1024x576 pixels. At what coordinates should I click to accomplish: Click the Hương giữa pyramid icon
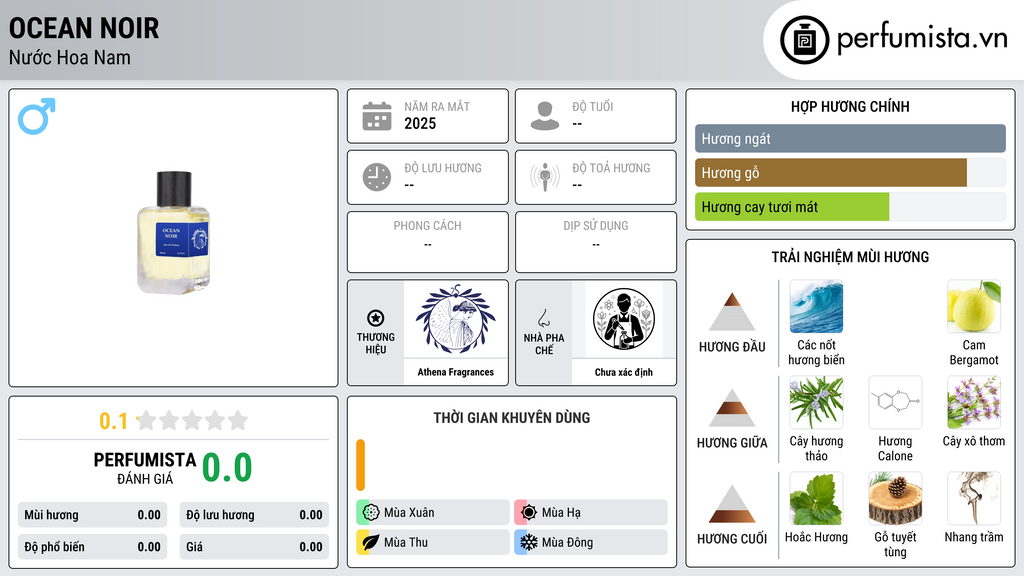(732, 408)
